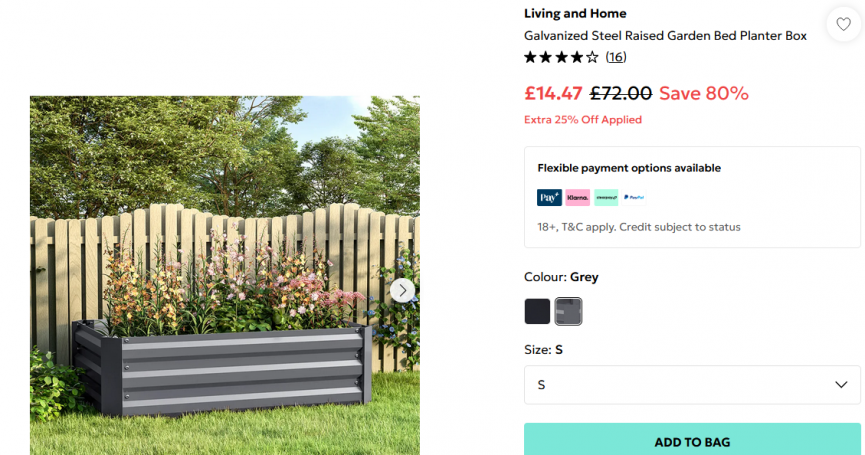Click the star rating icons
865x455 pixels.
coord(561,57)
